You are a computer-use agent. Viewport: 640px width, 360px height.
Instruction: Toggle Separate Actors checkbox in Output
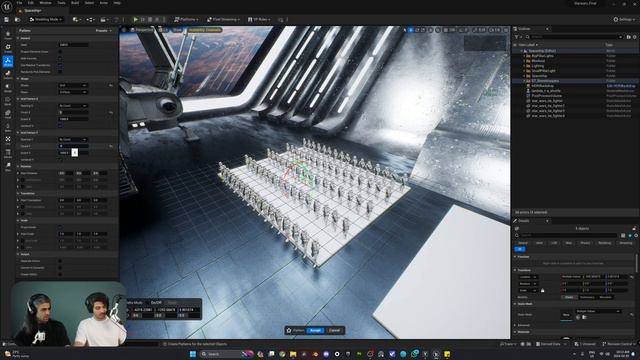click(x=60, y=261)
